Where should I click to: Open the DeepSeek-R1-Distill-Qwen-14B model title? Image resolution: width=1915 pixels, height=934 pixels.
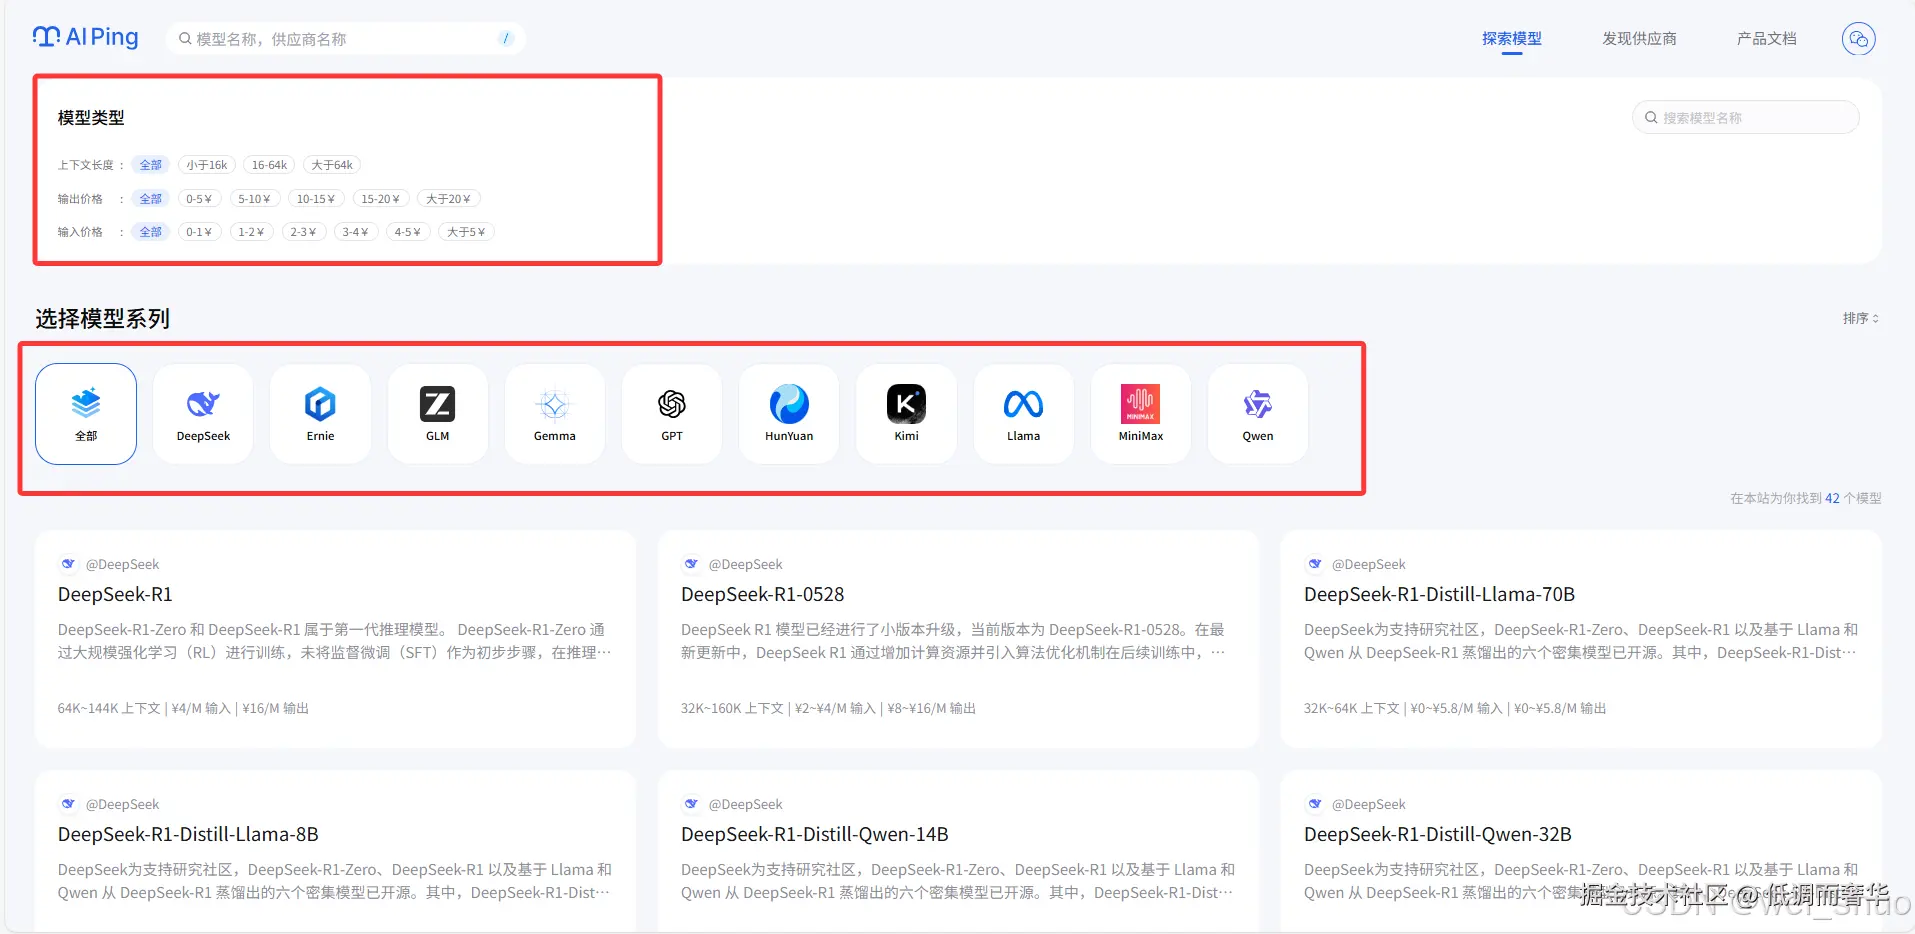(x=814, y=835)
